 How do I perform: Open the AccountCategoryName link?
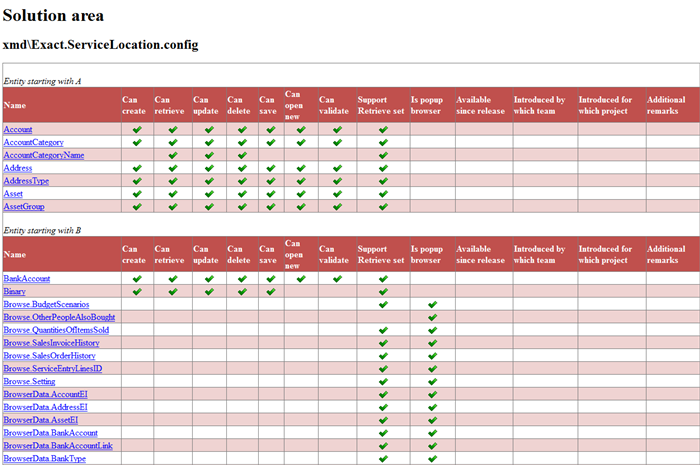44,155
